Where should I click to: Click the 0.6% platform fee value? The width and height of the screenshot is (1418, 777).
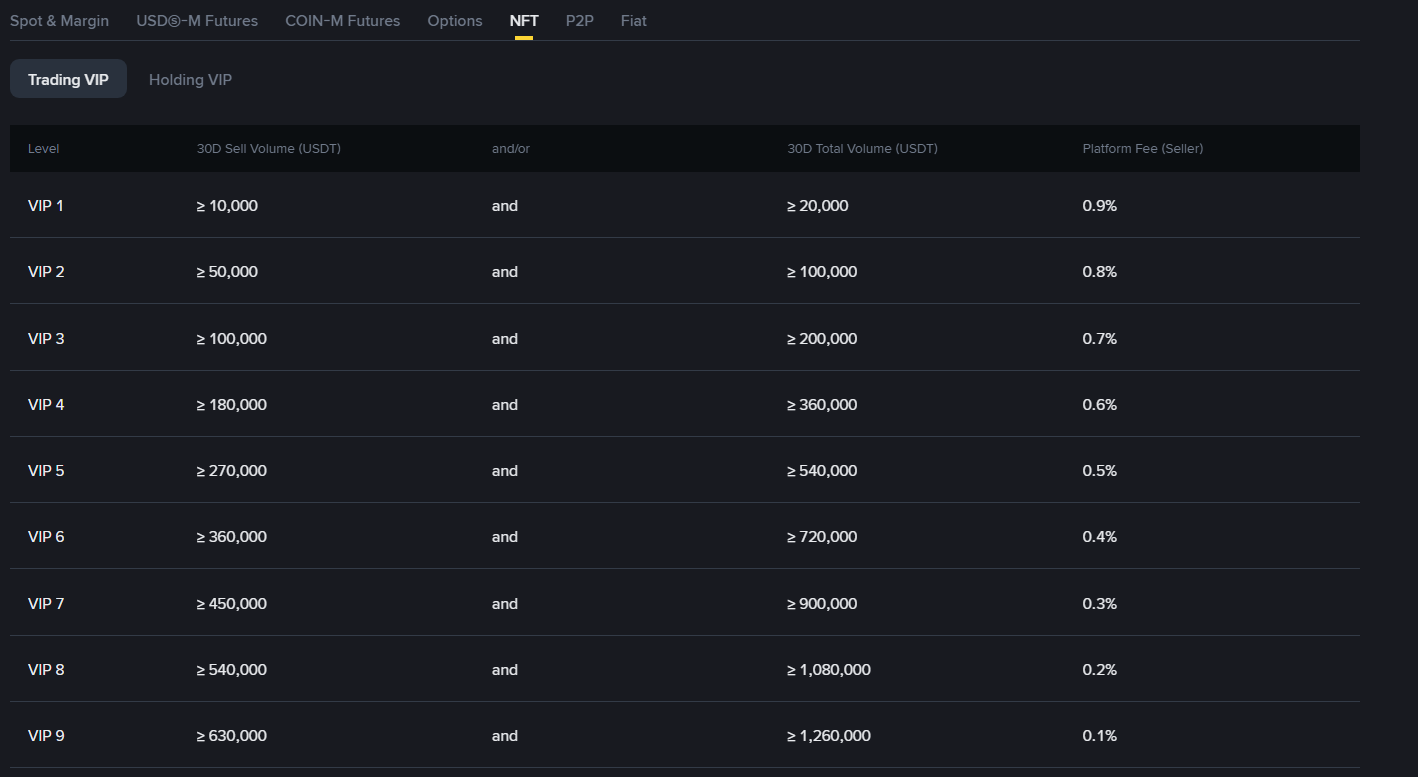[x=1100, y=404]
